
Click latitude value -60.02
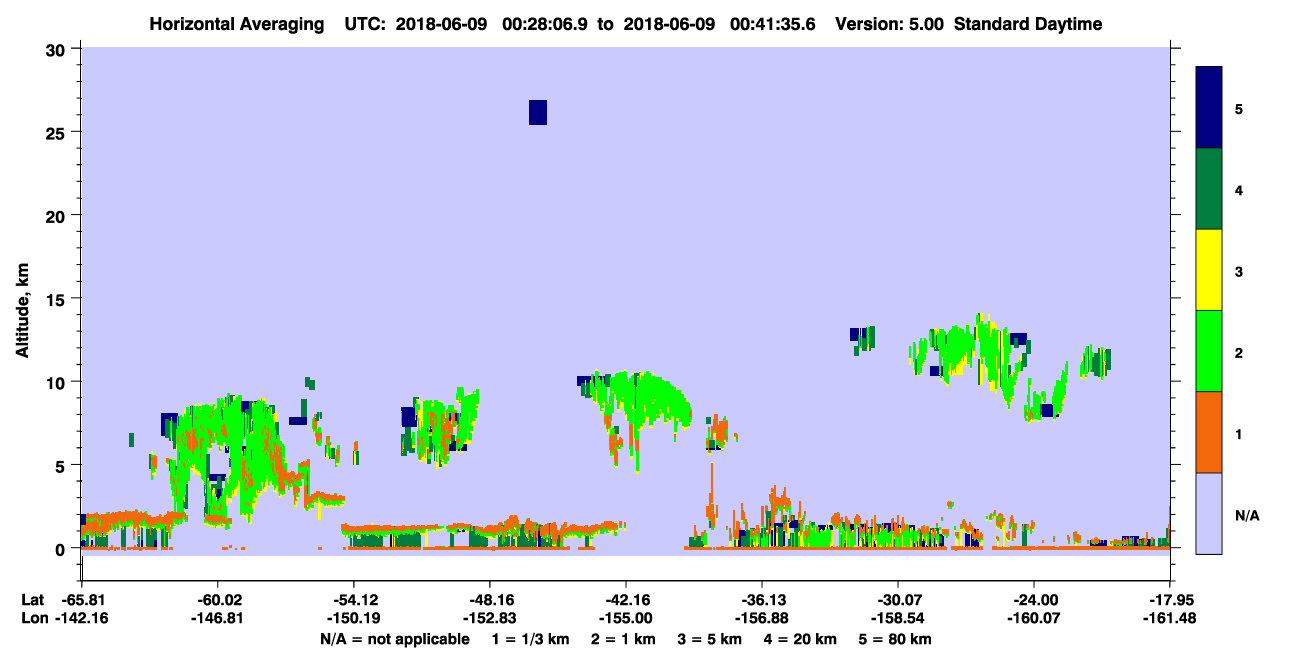tap(217, 600)
